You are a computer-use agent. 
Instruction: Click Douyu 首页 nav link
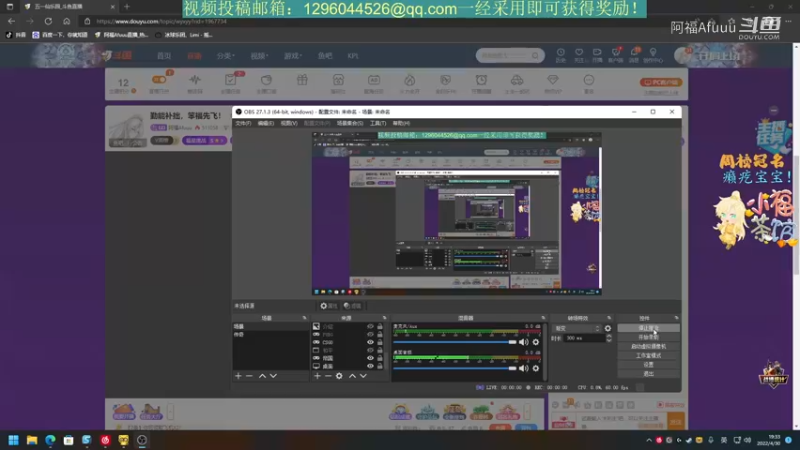tap(164, 56)
